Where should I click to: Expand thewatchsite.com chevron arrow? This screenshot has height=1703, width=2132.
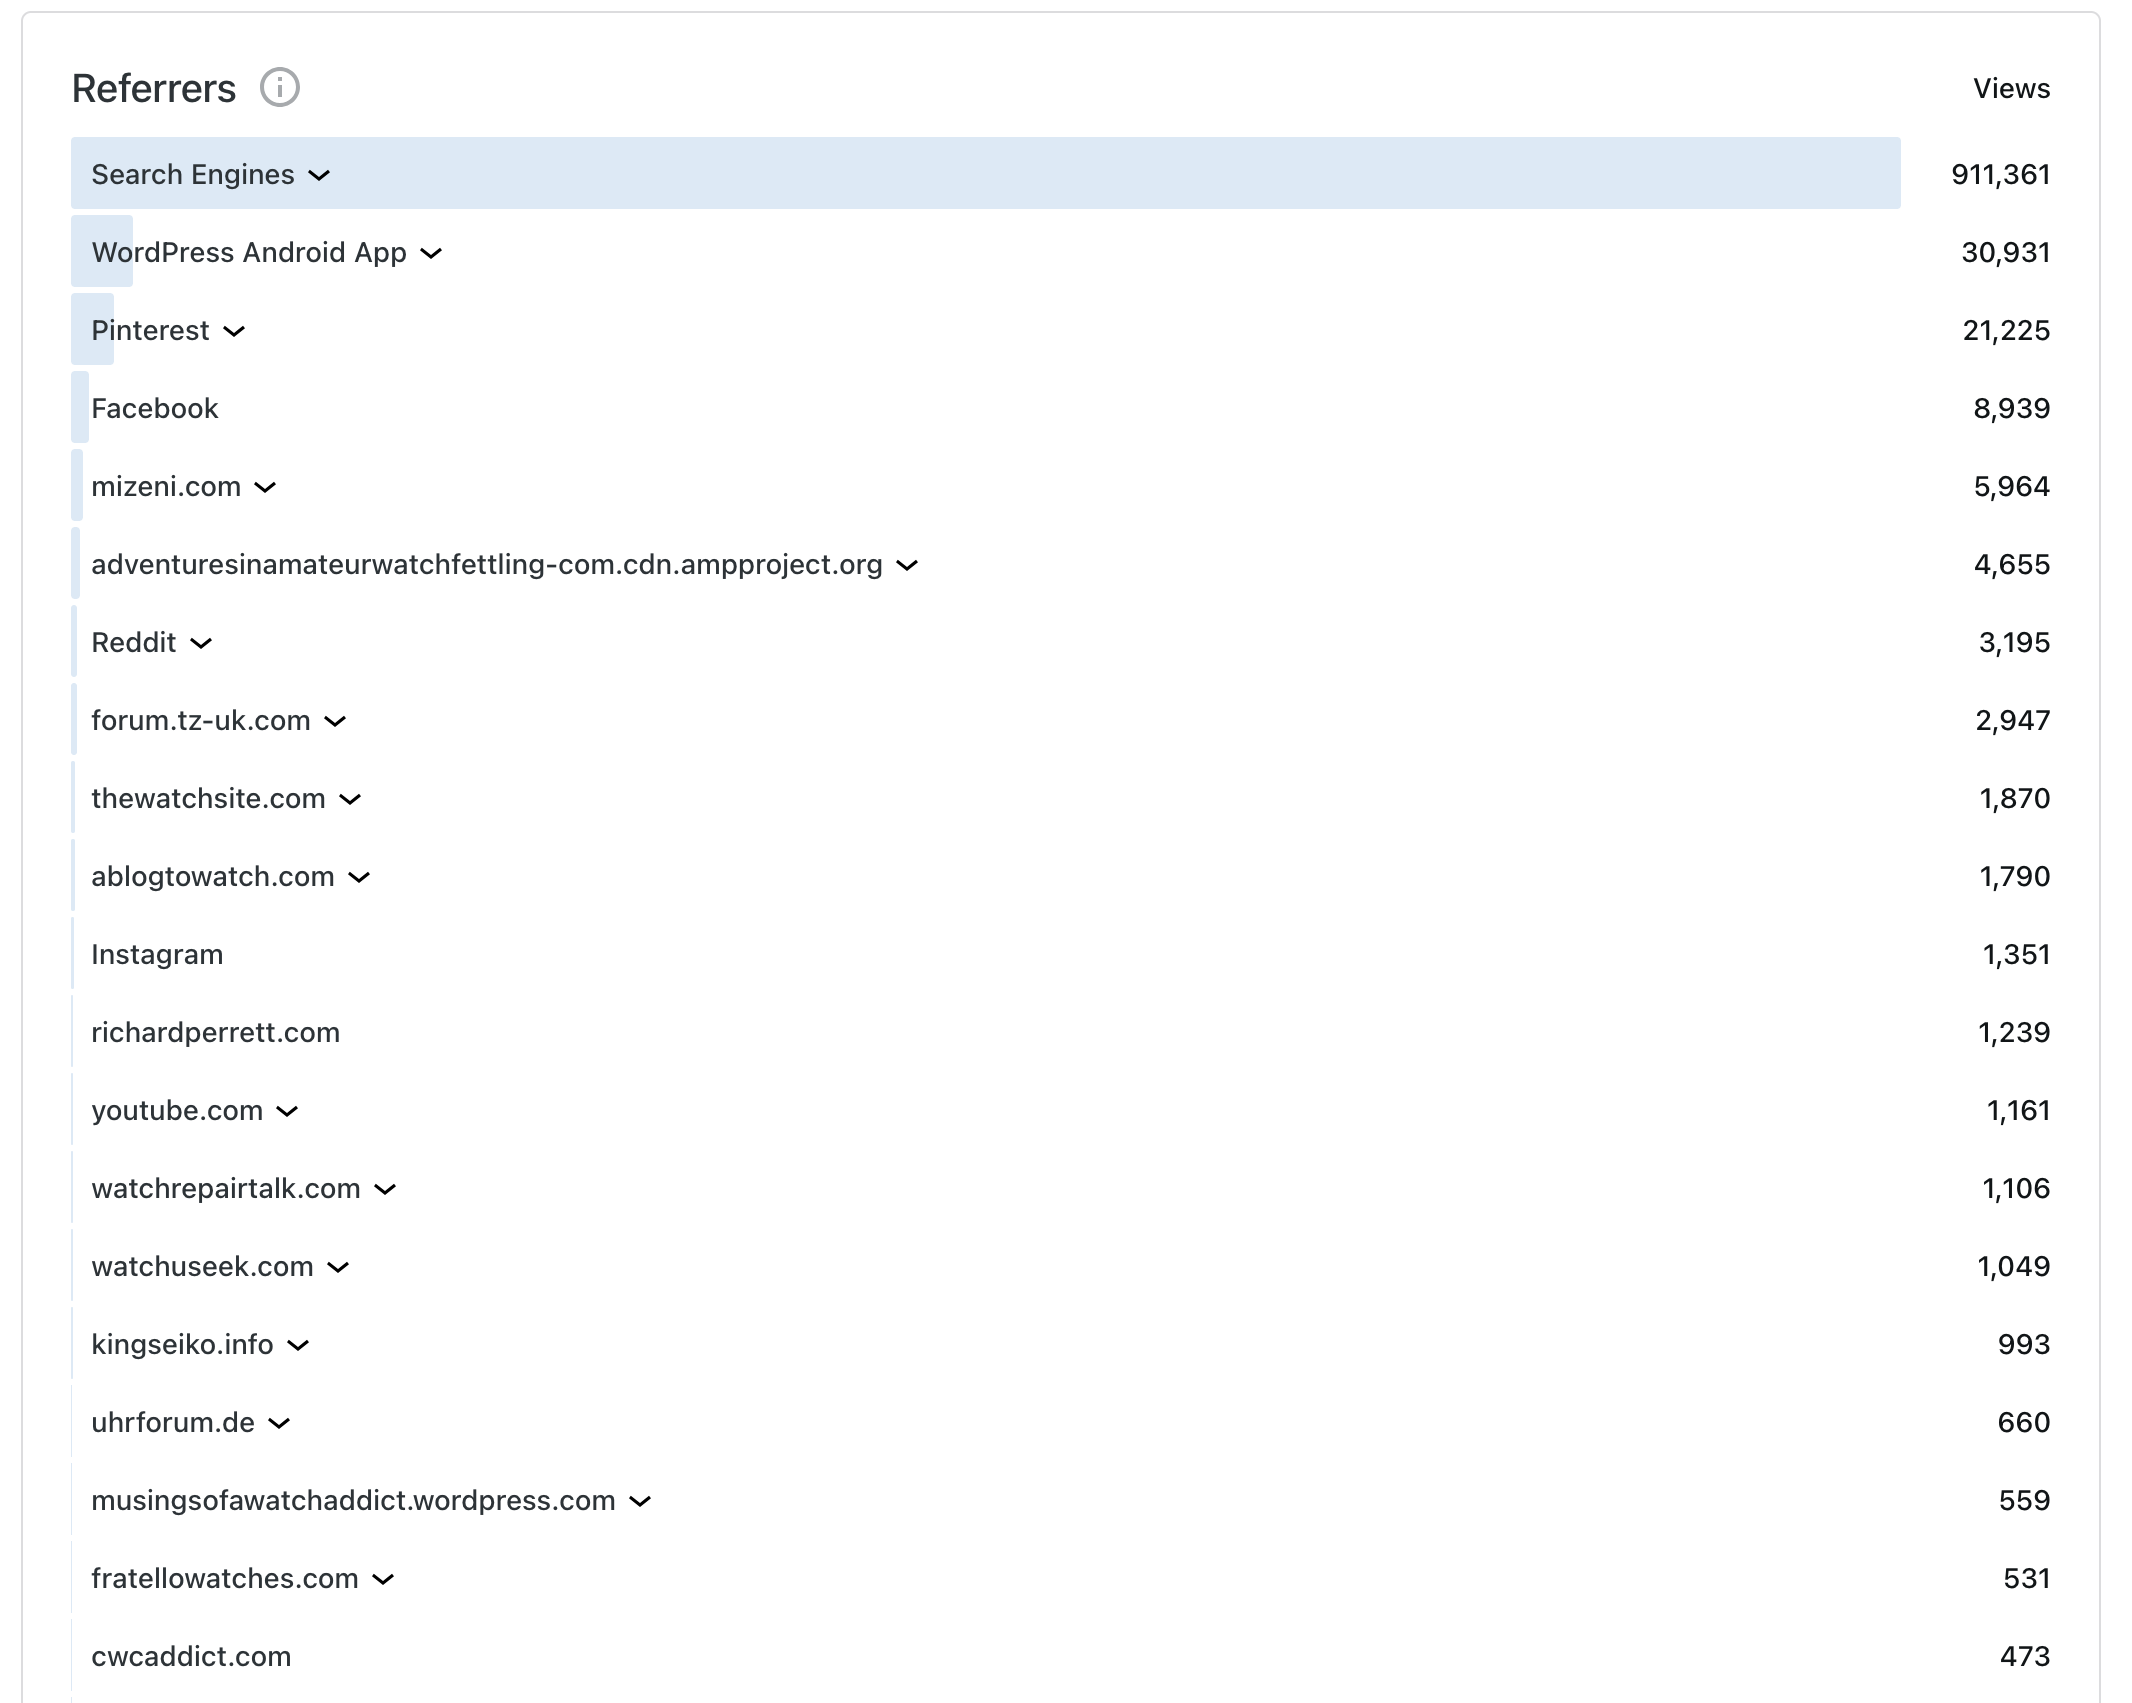coord(350,799)
